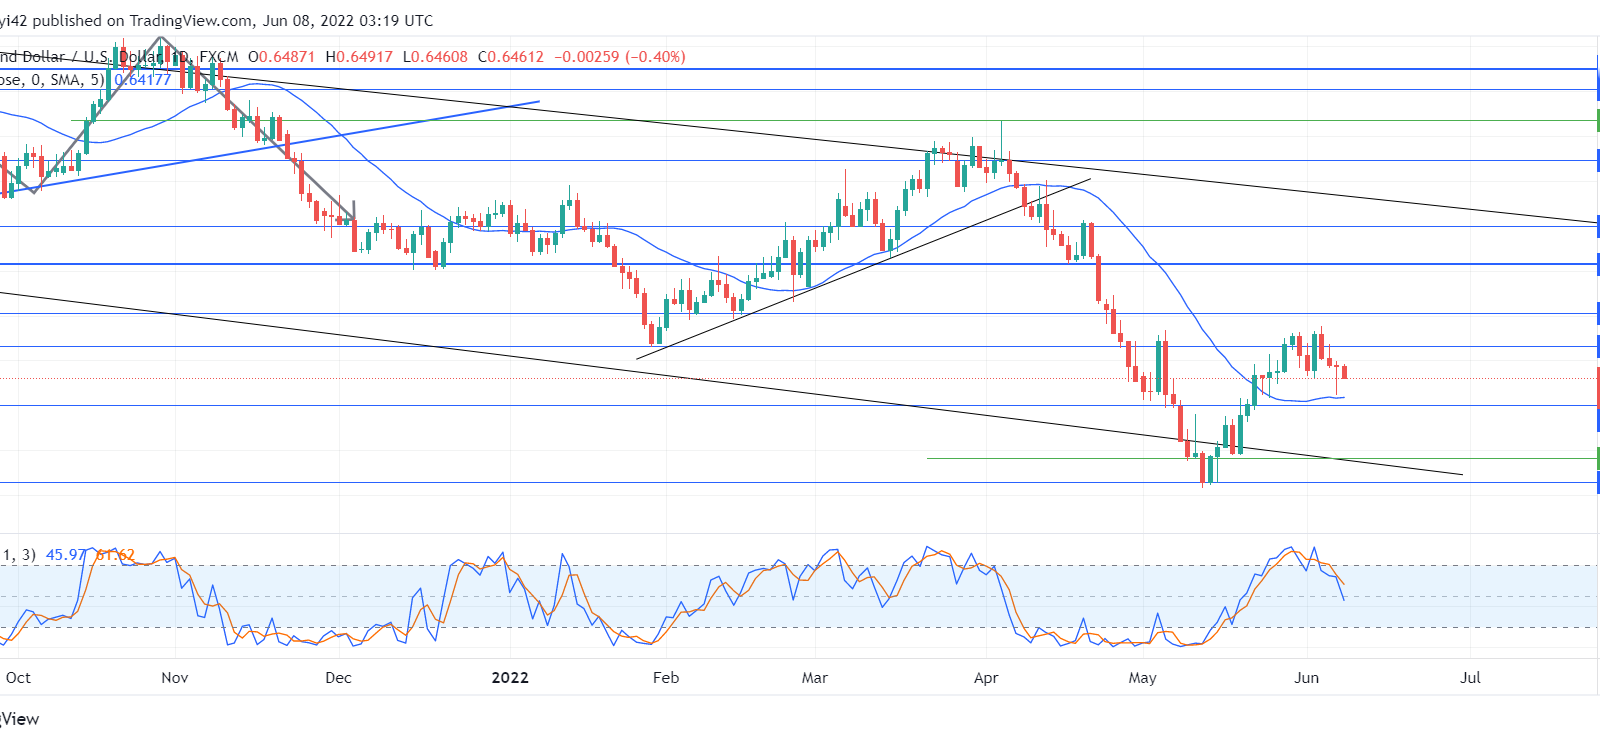Click the blue stochastic value 45.97
Viewport: 1600px width, 742px height.
click(x=67, y=555)
